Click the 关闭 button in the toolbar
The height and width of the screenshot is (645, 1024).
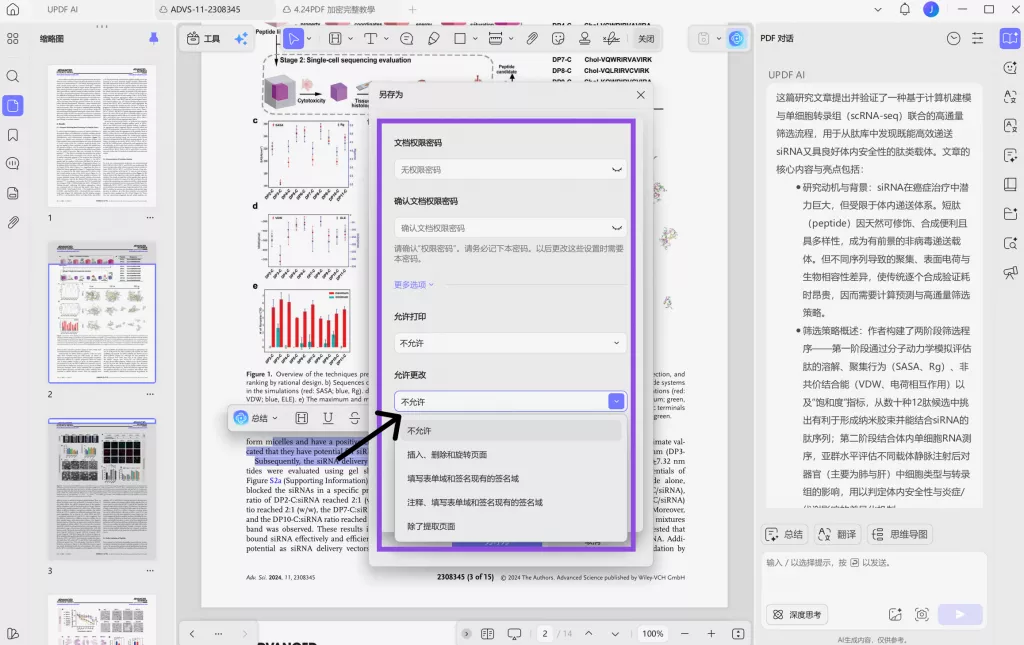(x=646, y=39)
